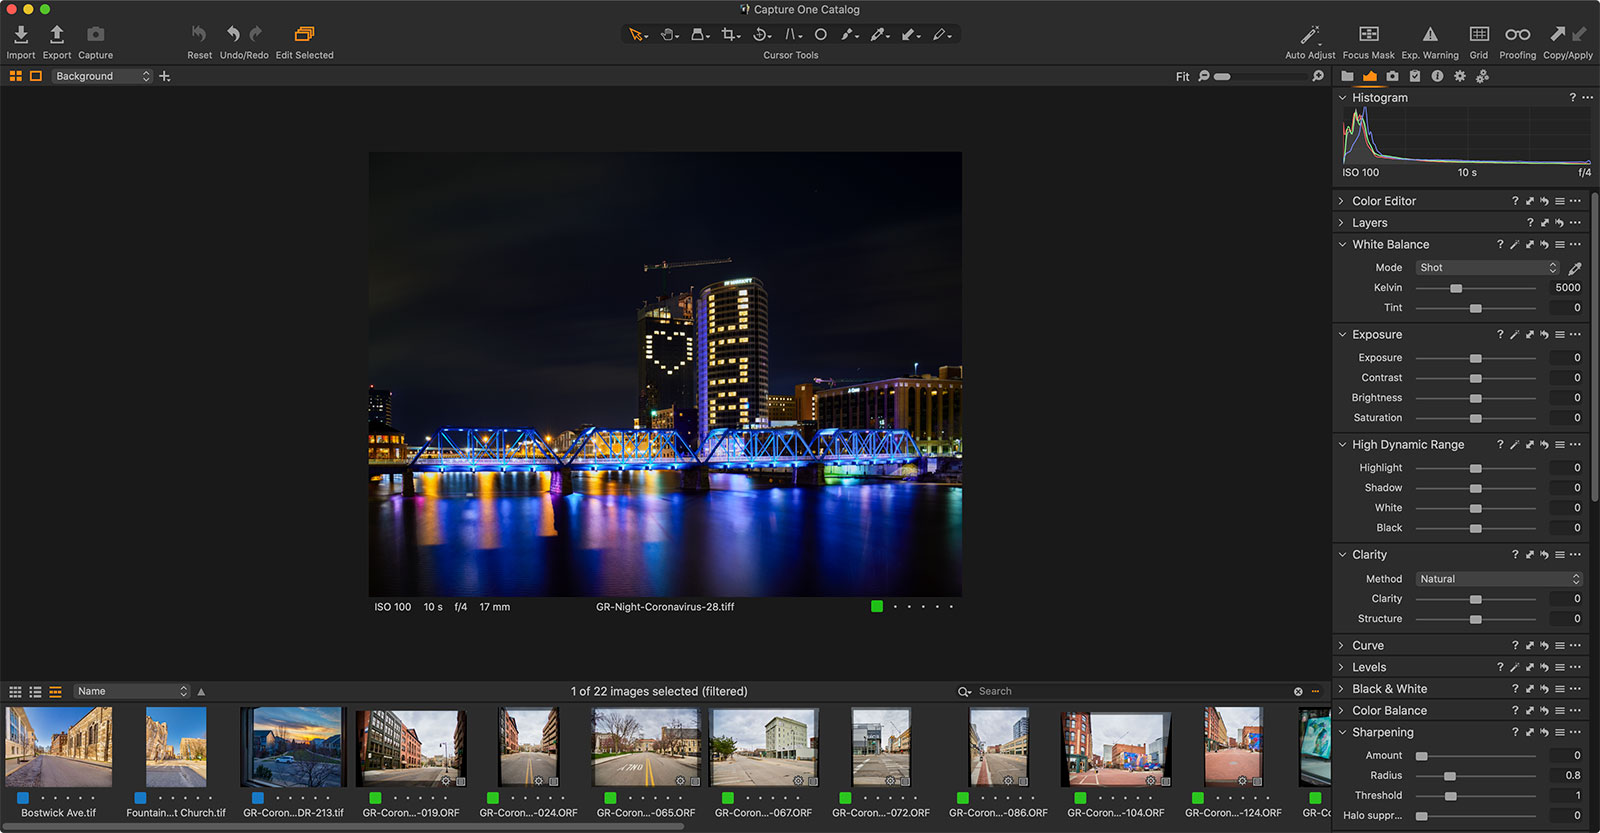The height and width of the screenshot is (833, 1600).
Task: Toggle the Focus Mask overlay
Action: coord(1368,35)
